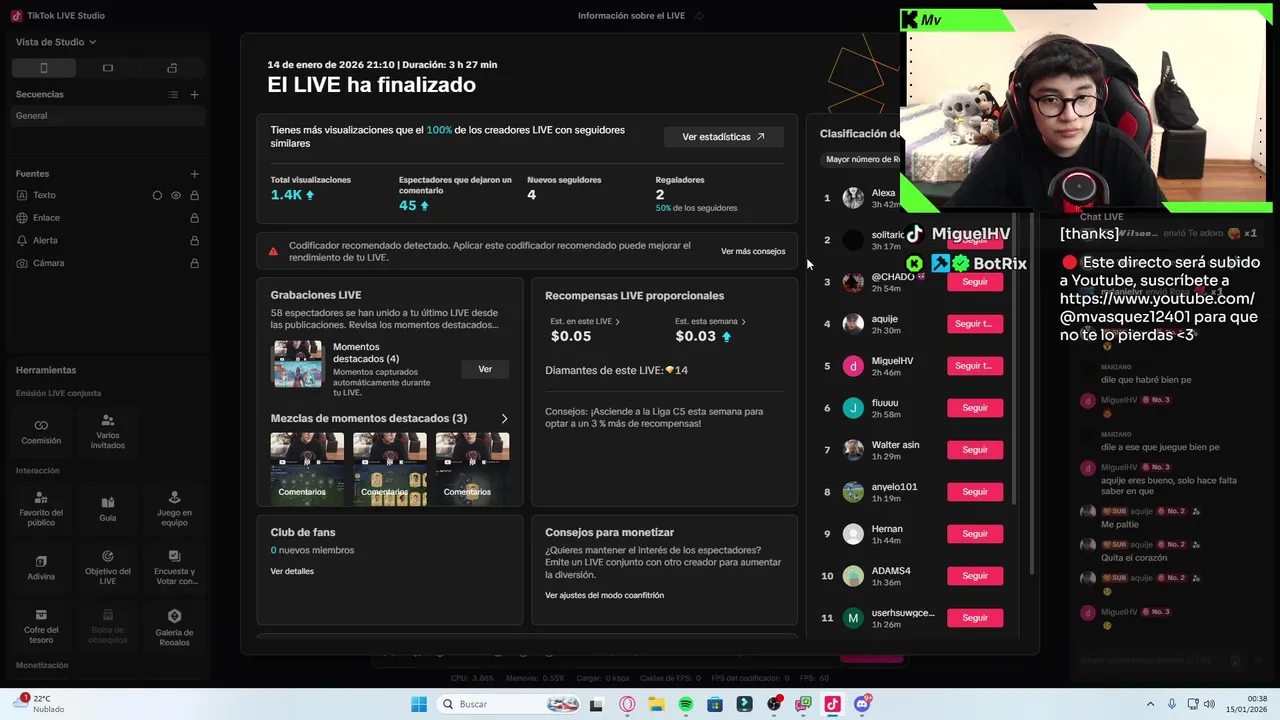Toggle lock on Cámara source

(x=195, y=264)
